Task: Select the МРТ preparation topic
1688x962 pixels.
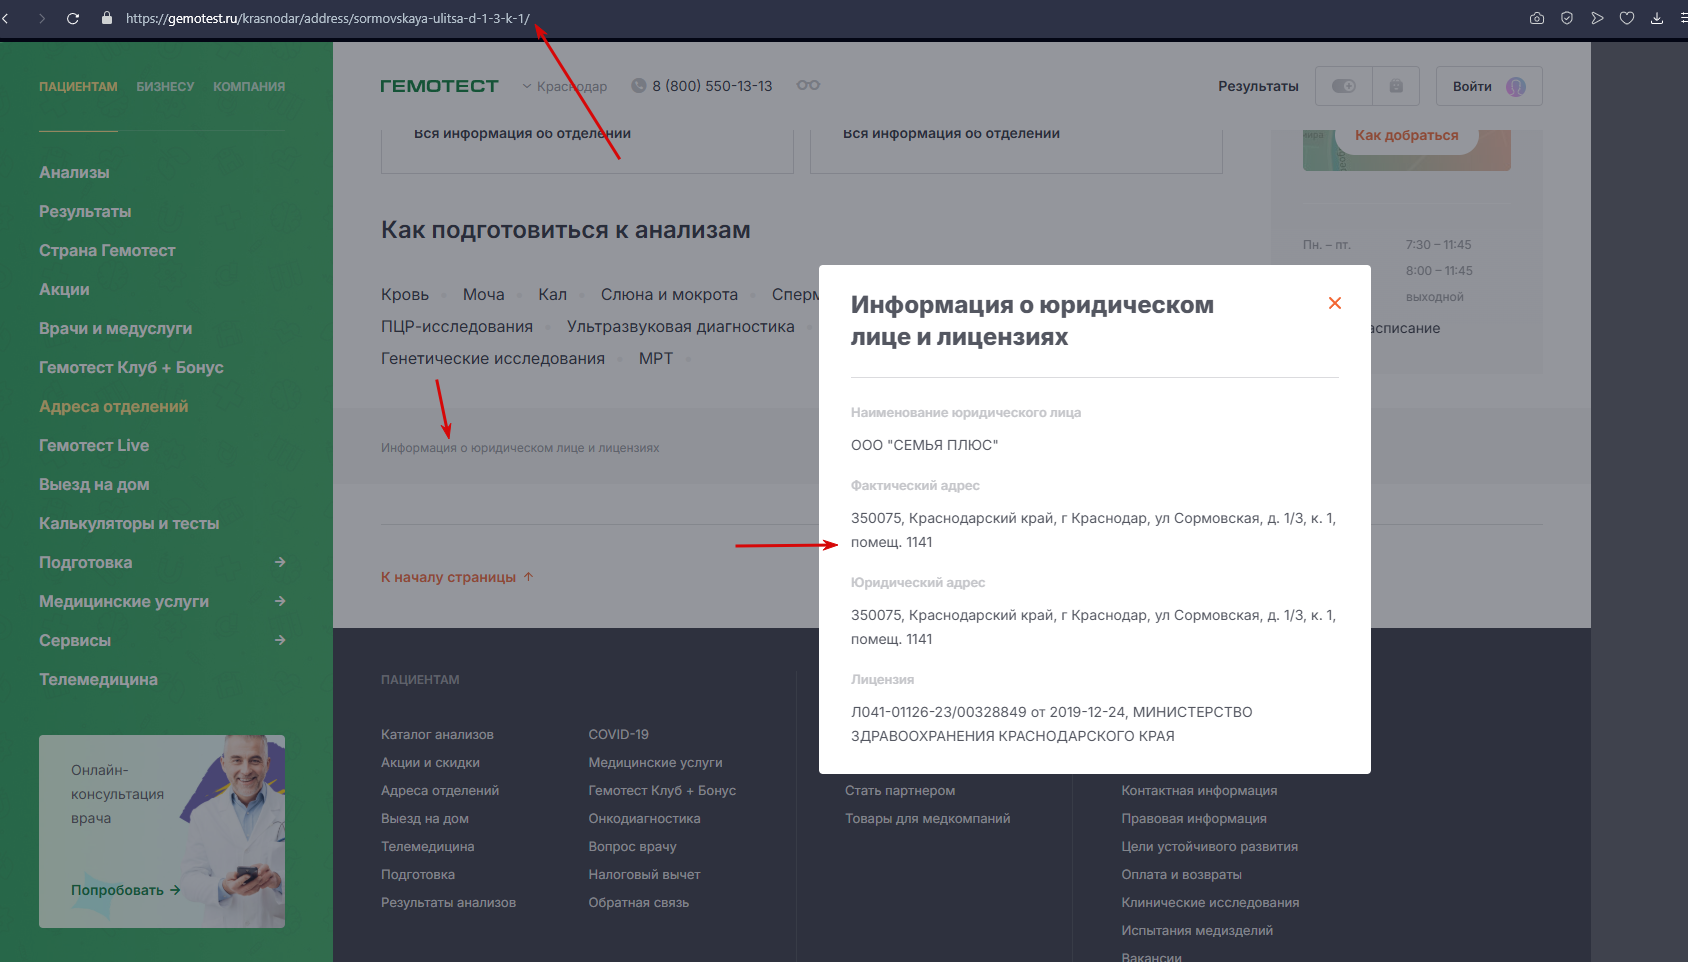Action: click(656, 358)
